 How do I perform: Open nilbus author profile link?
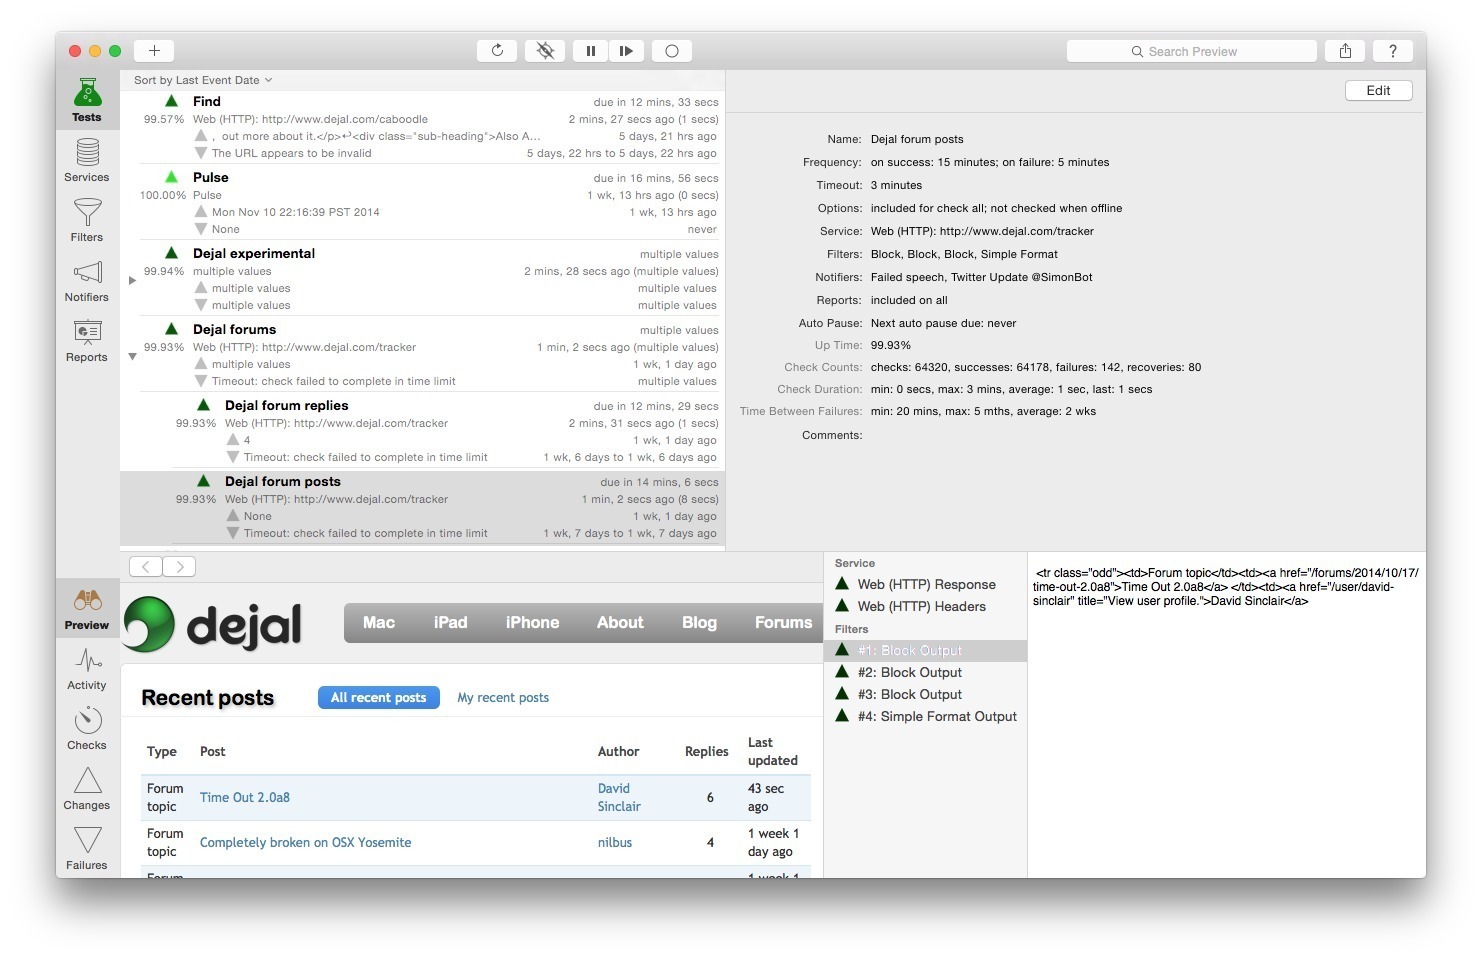coord(615,842)
